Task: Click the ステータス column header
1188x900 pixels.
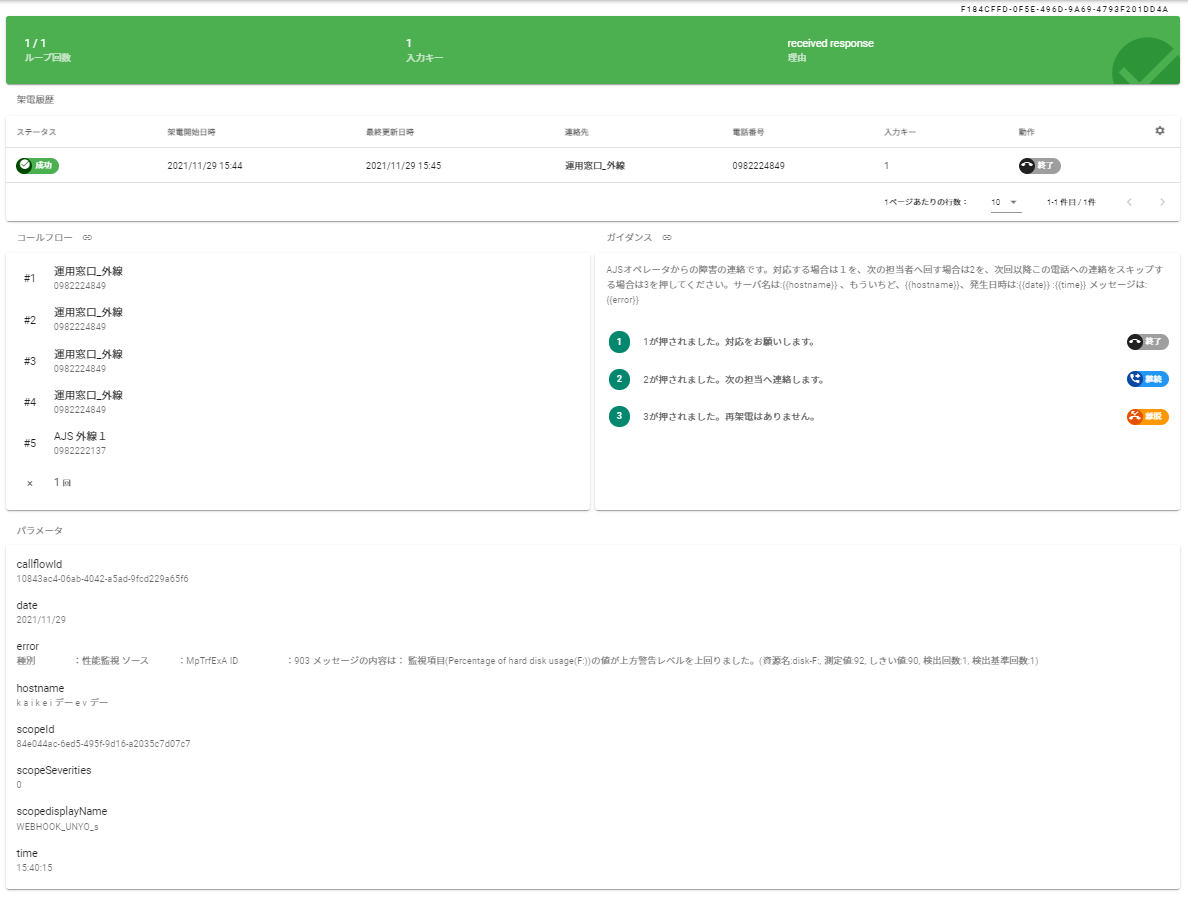Action: pos(37,132)
